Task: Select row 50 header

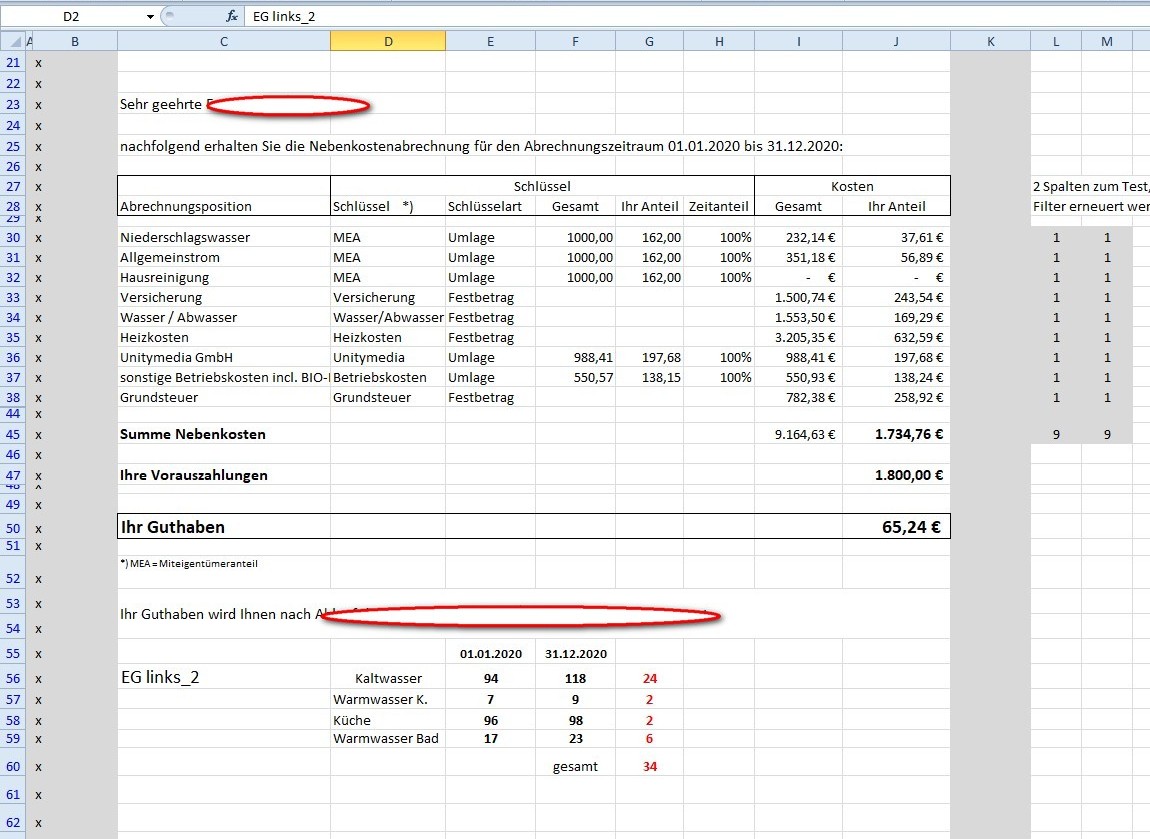Action: 13,528
